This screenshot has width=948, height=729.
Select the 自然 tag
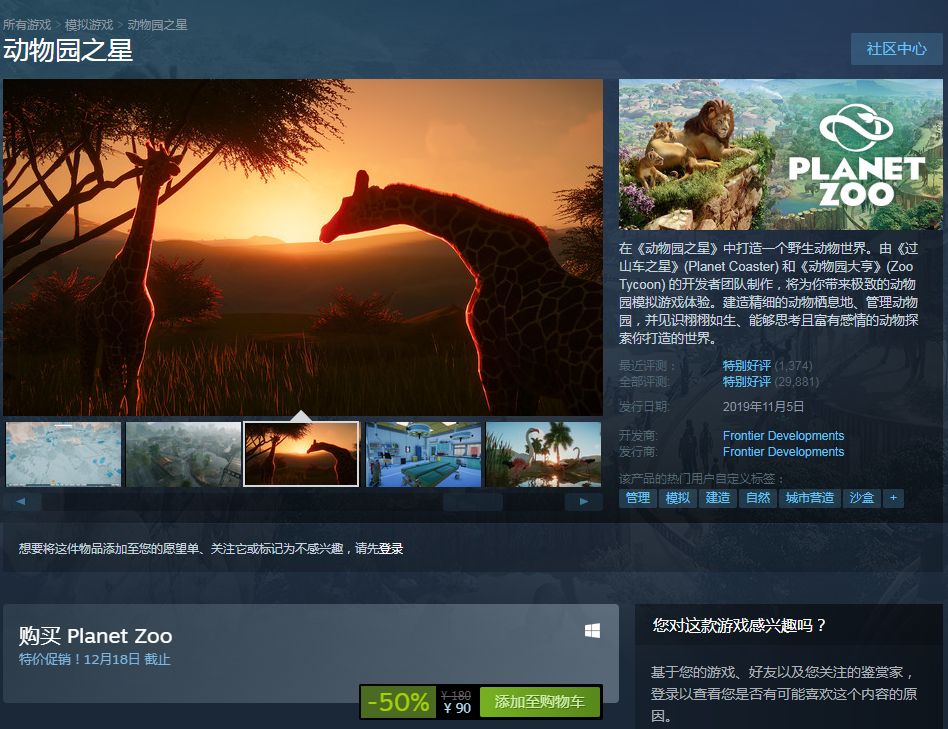[758, 498]
